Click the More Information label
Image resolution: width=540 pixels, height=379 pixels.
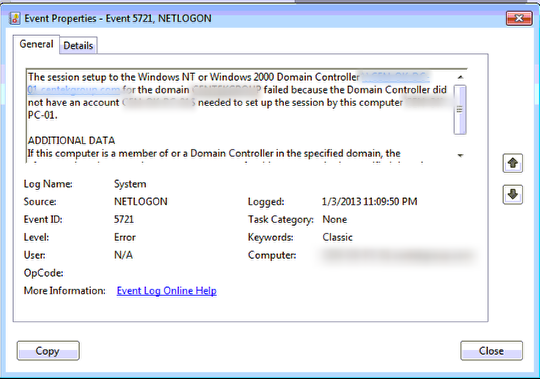(64, 291)
